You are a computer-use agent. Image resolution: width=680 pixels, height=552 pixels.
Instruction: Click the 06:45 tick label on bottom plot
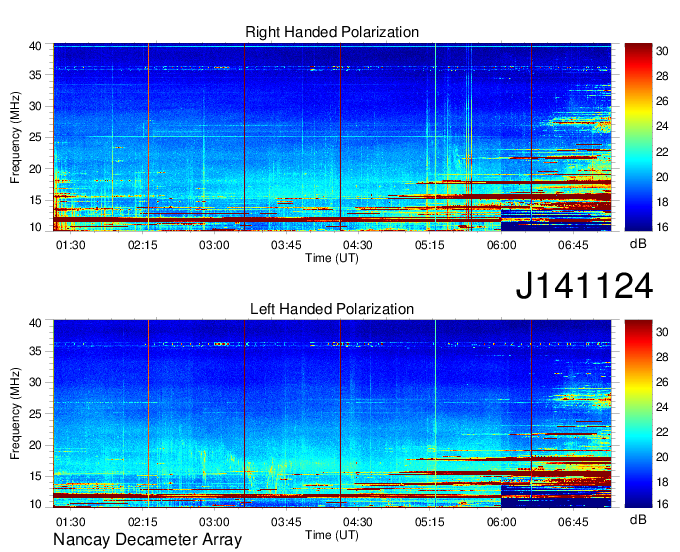pyautogui.click(x=573, y=522)
